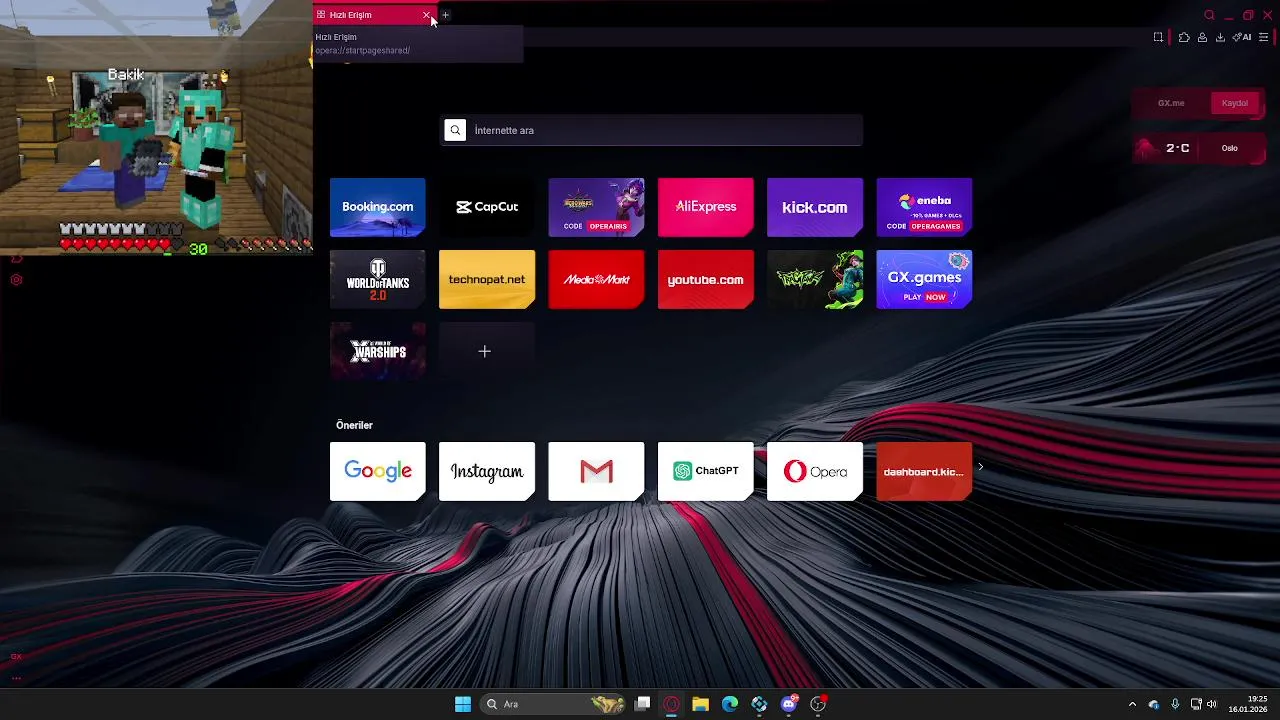Open the network icon in system tray
Viewport: 1280px width, 720px height.
(x=1196, y=704)
